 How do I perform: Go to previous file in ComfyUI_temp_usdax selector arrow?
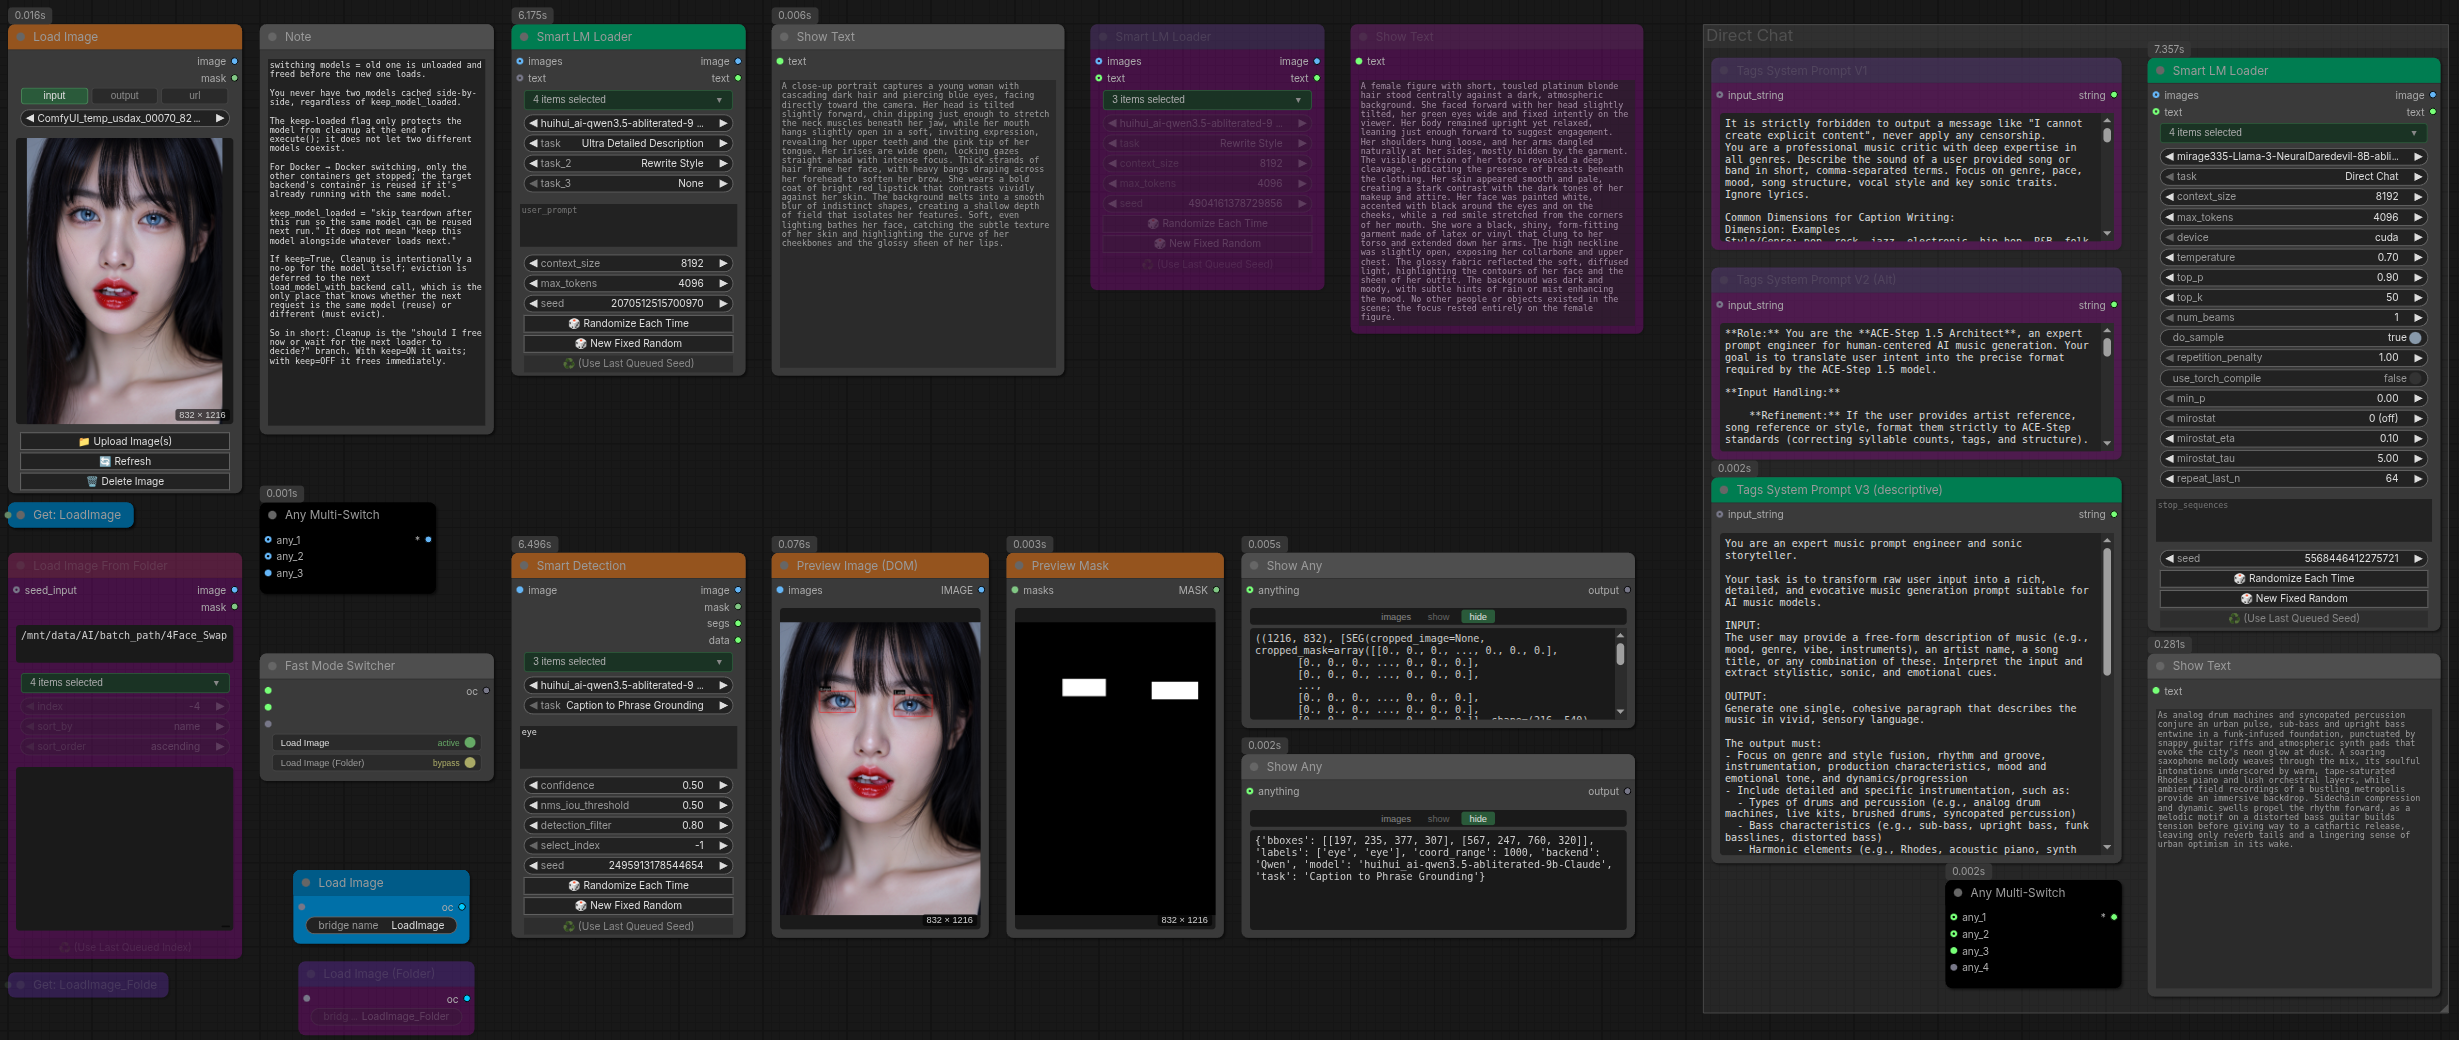click(29, 118)
